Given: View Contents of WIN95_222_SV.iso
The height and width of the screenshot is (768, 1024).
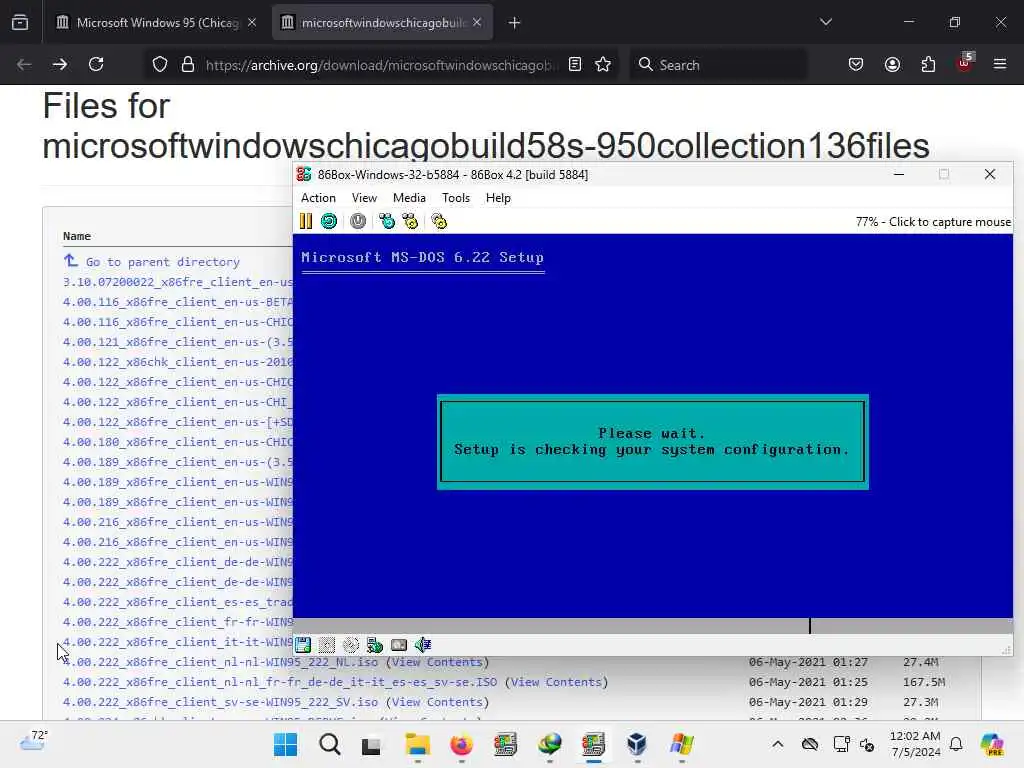Looking at the screenshot, I should tap(437, 702).
